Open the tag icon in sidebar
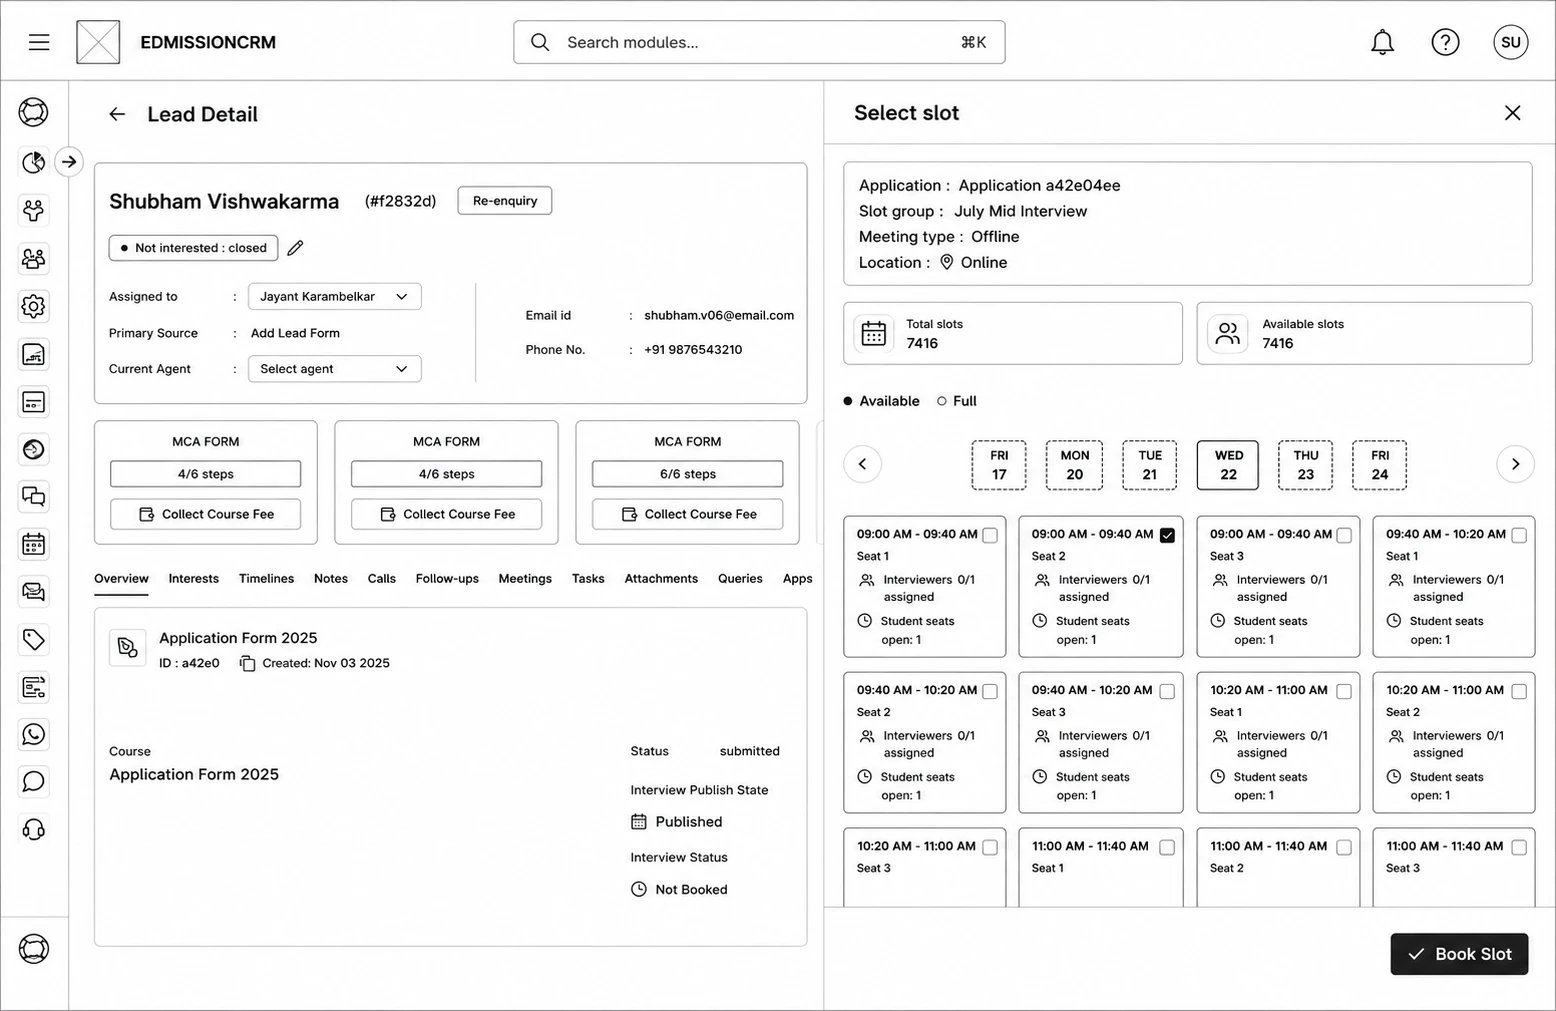This screenshot has width=1556, height=1011. click(x=34, y=639)
